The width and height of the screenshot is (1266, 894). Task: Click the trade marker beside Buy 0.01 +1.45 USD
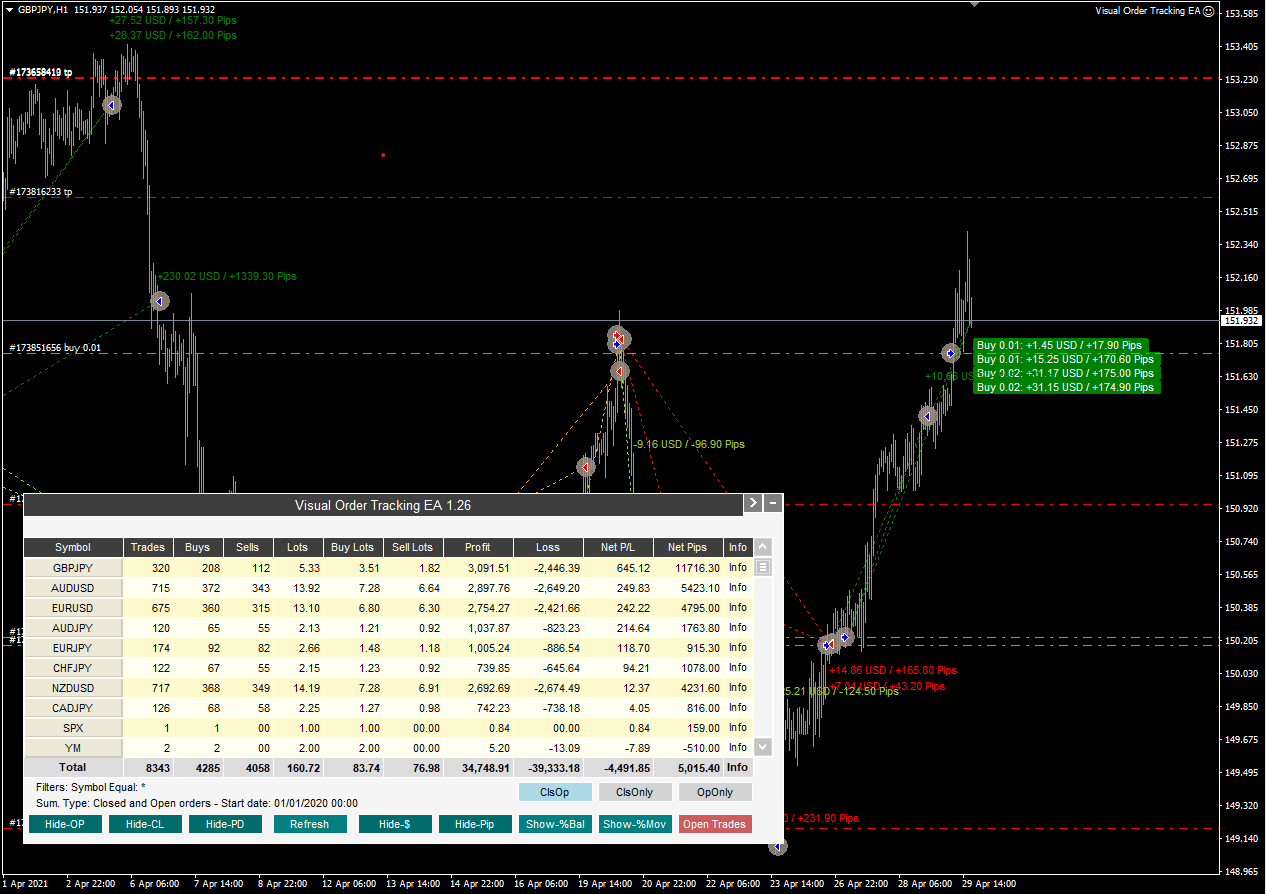tap(951, 353)
